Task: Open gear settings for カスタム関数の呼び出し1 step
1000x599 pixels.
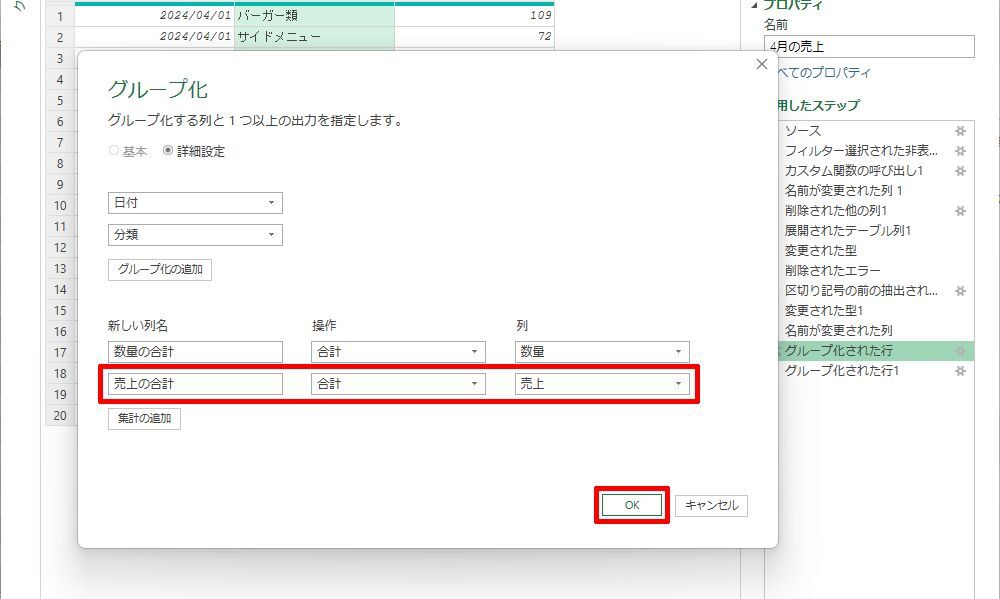Action: 960,171
